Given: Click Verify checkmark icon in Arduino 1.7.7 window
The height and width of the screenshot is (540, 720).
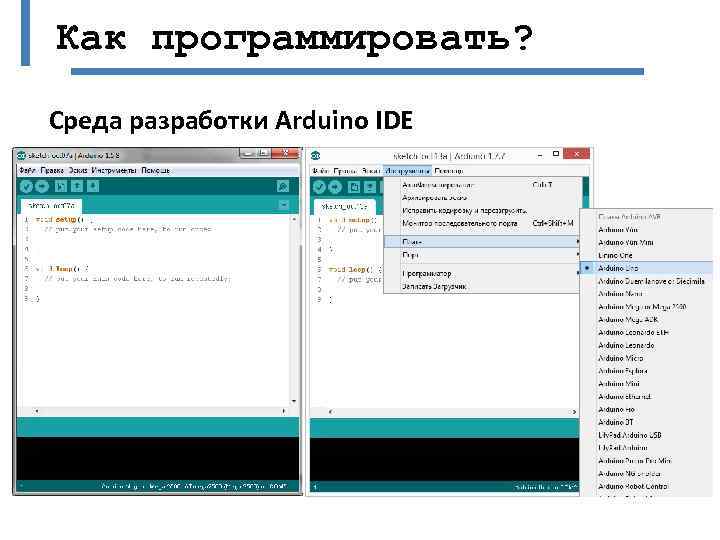Looking at the screenshot, I should click(x=319, y=187).
